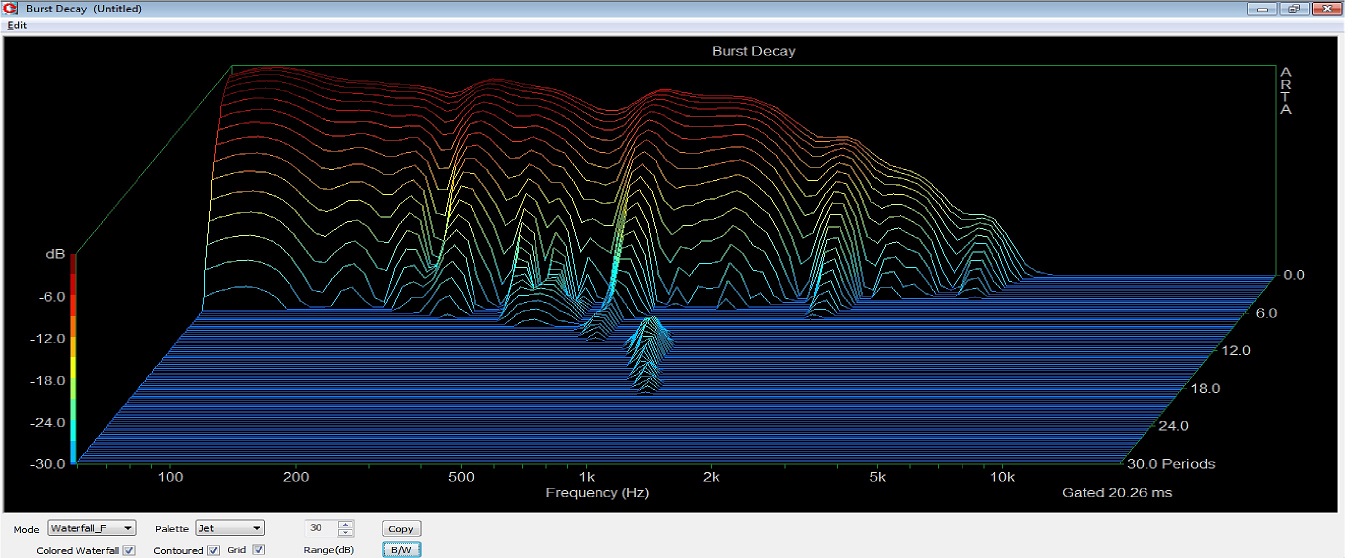
Task: Click the dB color scale bar
Action: pyautogui.click(x=73, y=360)
